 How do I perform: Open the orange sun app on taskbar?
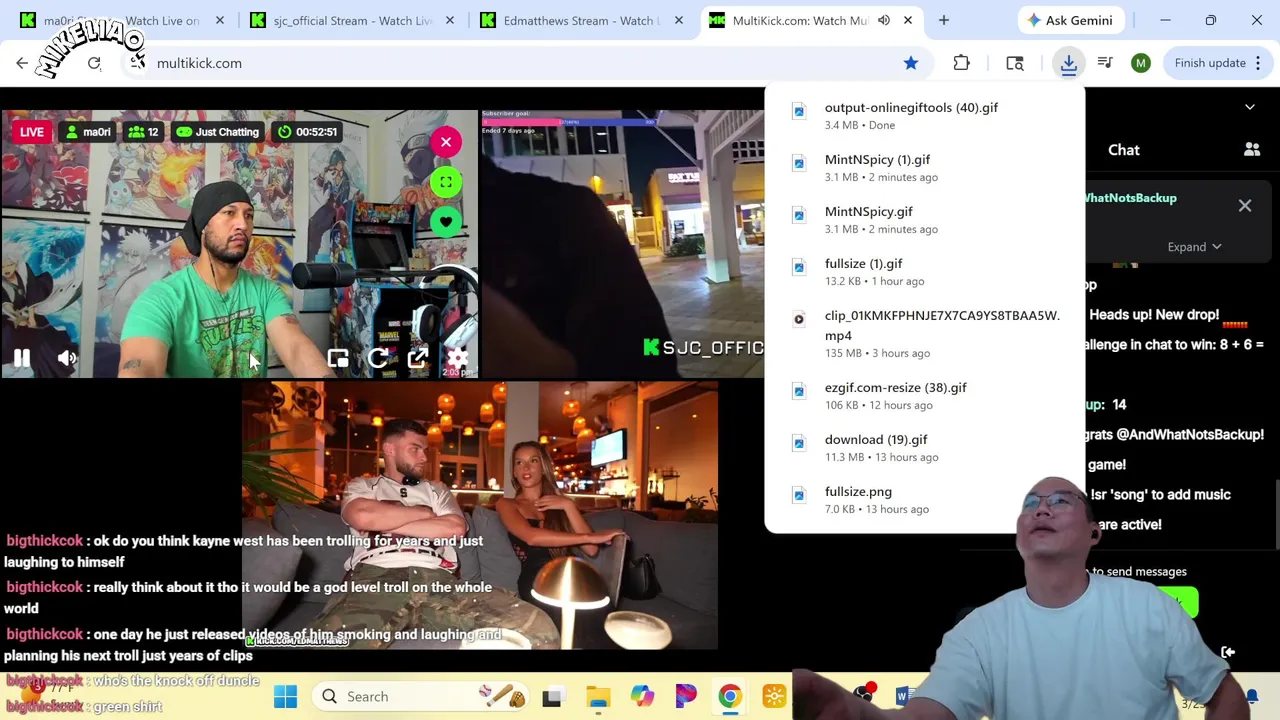[x=775, y=696]
